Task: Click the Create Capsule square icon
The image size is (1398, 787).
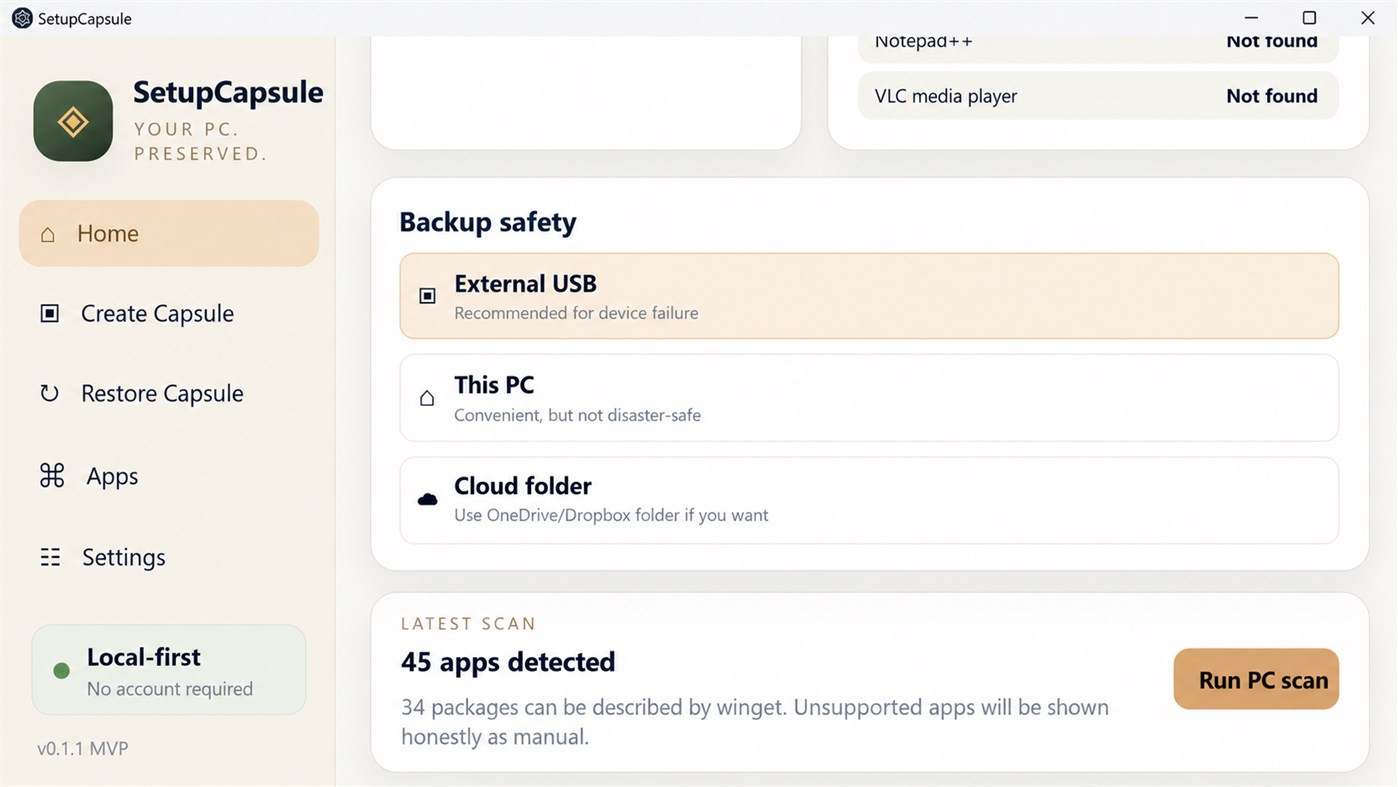Action: point(49,313)
